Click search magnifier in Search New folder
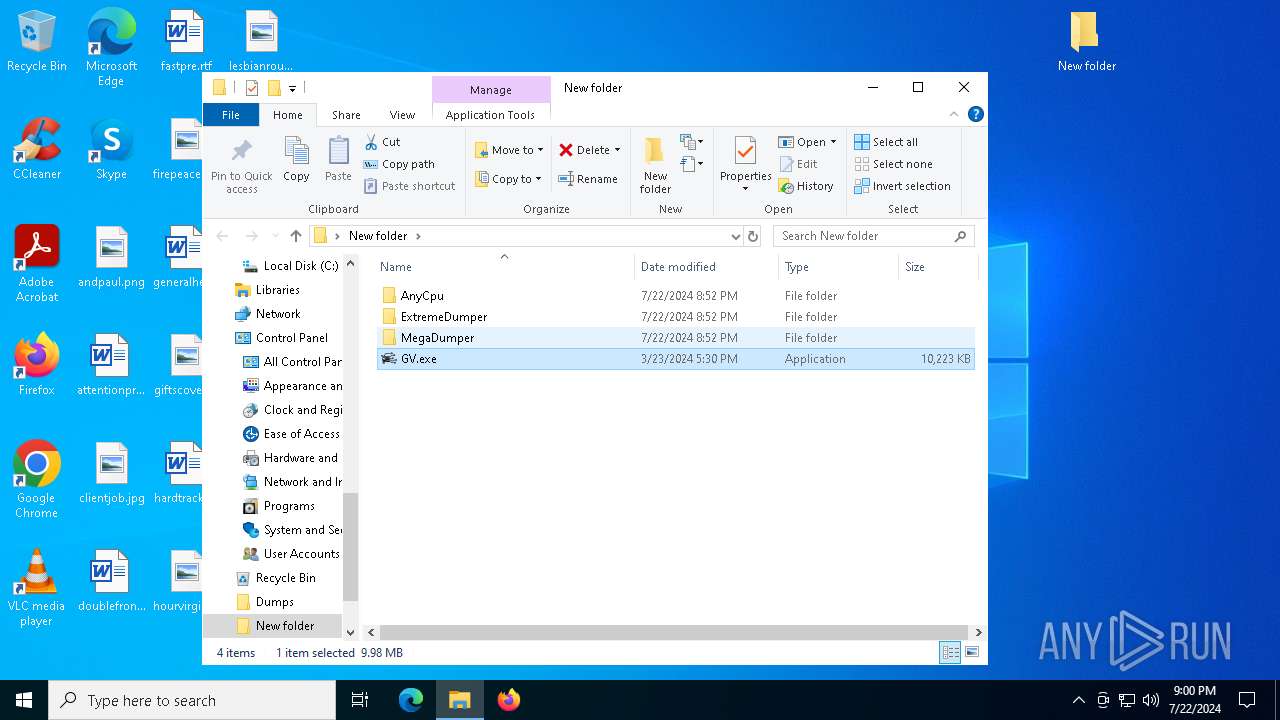The width and height of the screenshot is (1280, 720). pos(960,236)
